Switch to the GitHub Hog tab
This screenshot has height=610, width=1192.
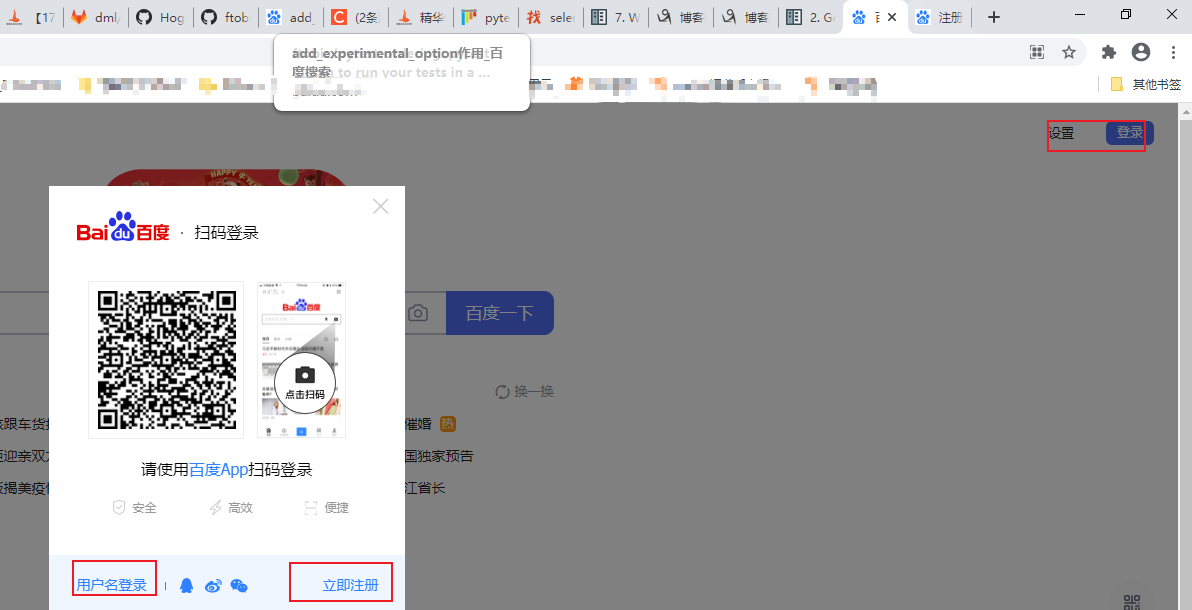pyautogui.click(x=161, y=17)
